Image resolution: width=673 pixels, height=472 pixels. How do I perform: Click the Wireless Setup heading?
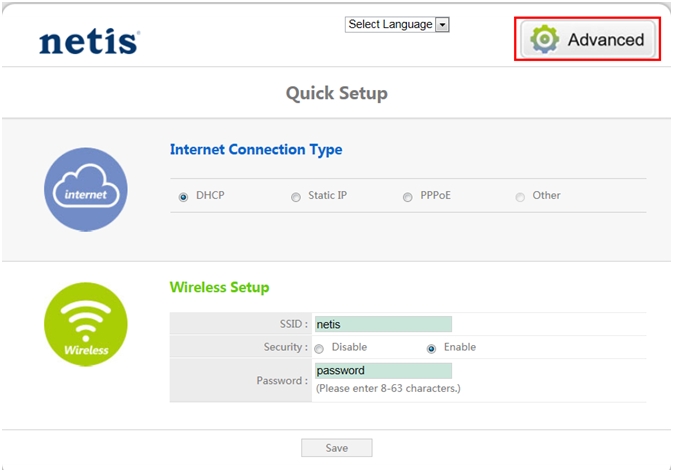tap(220, 288)
